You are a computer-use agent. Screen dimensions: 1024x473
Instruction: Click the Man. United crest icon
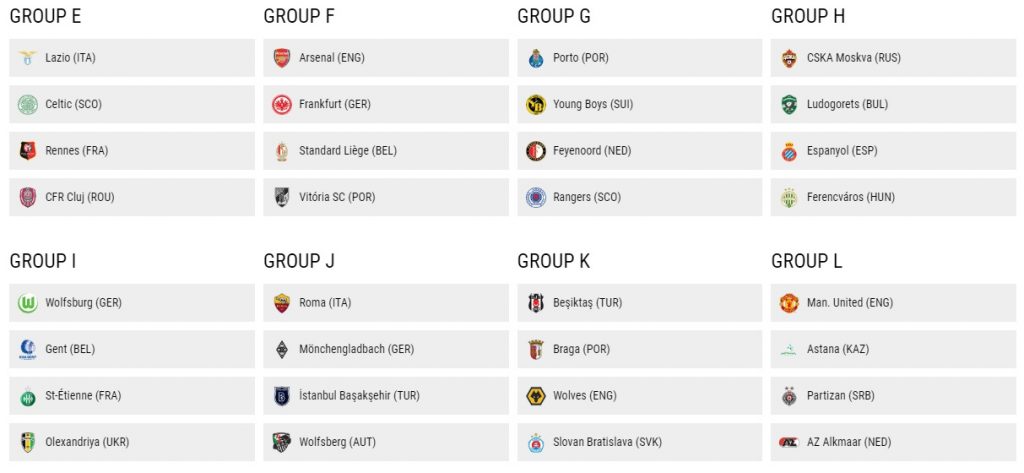(x=789, y=303)
